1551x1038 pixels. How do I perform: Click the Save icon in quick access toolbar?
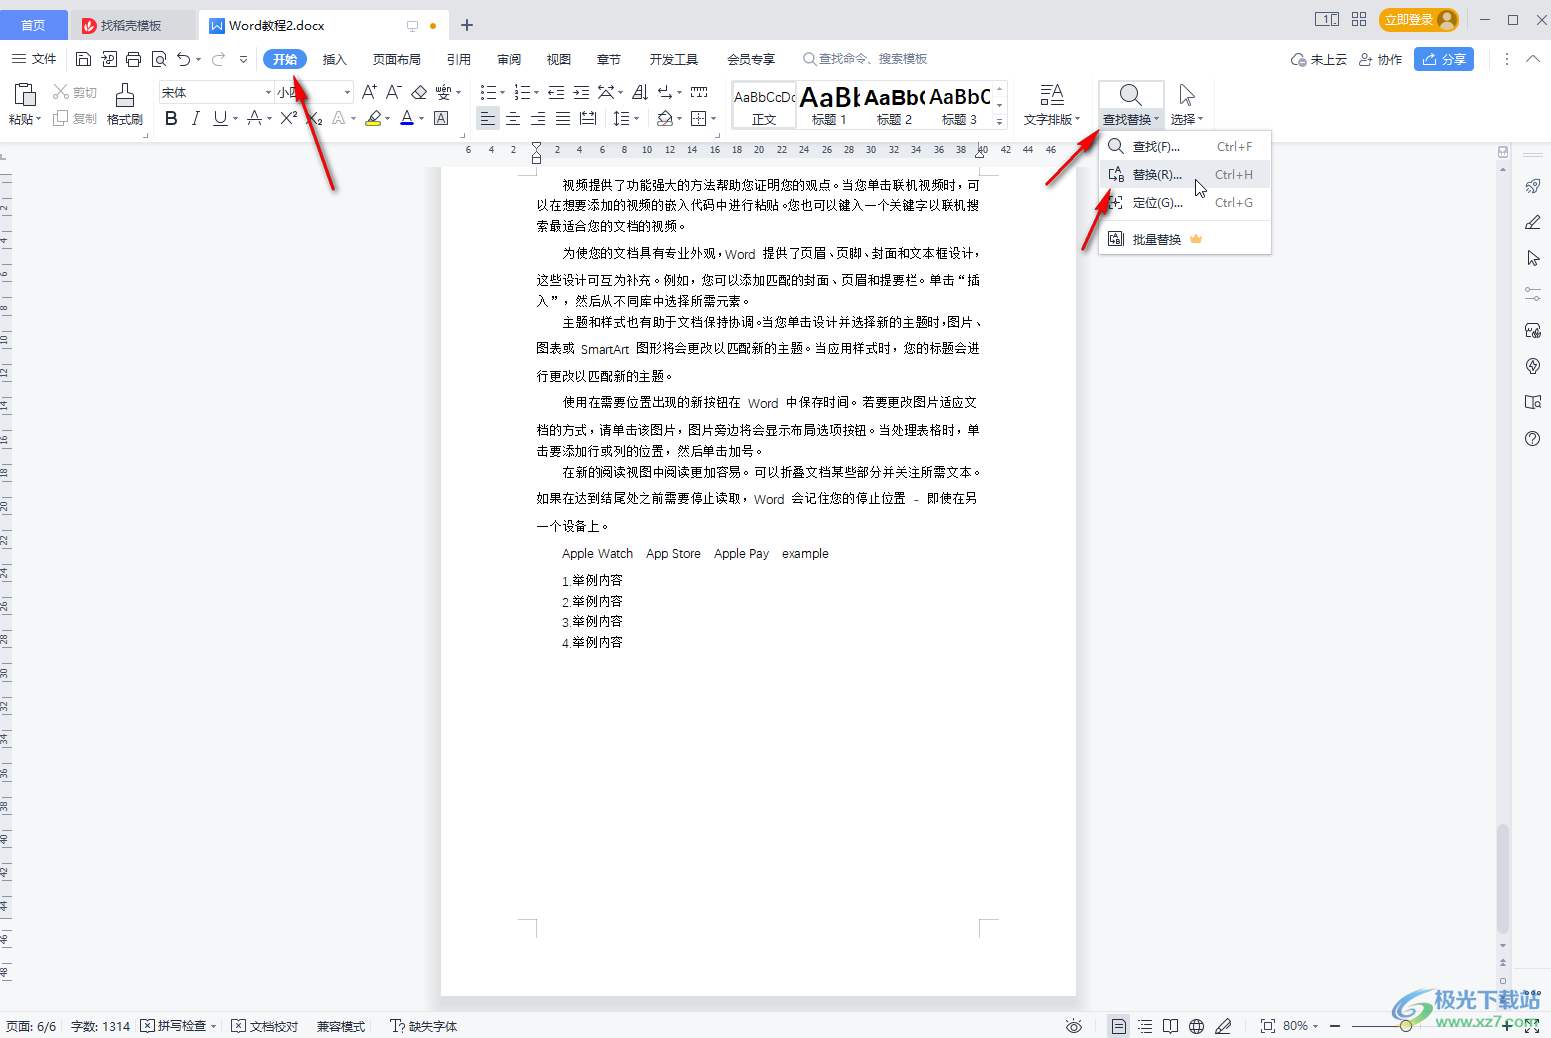[83, 59]
